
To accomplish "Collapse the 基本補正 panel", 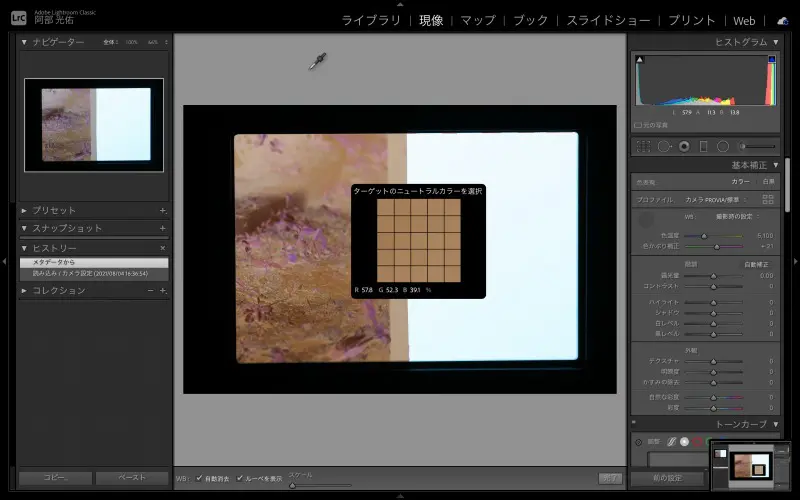I will click(776, 165).
